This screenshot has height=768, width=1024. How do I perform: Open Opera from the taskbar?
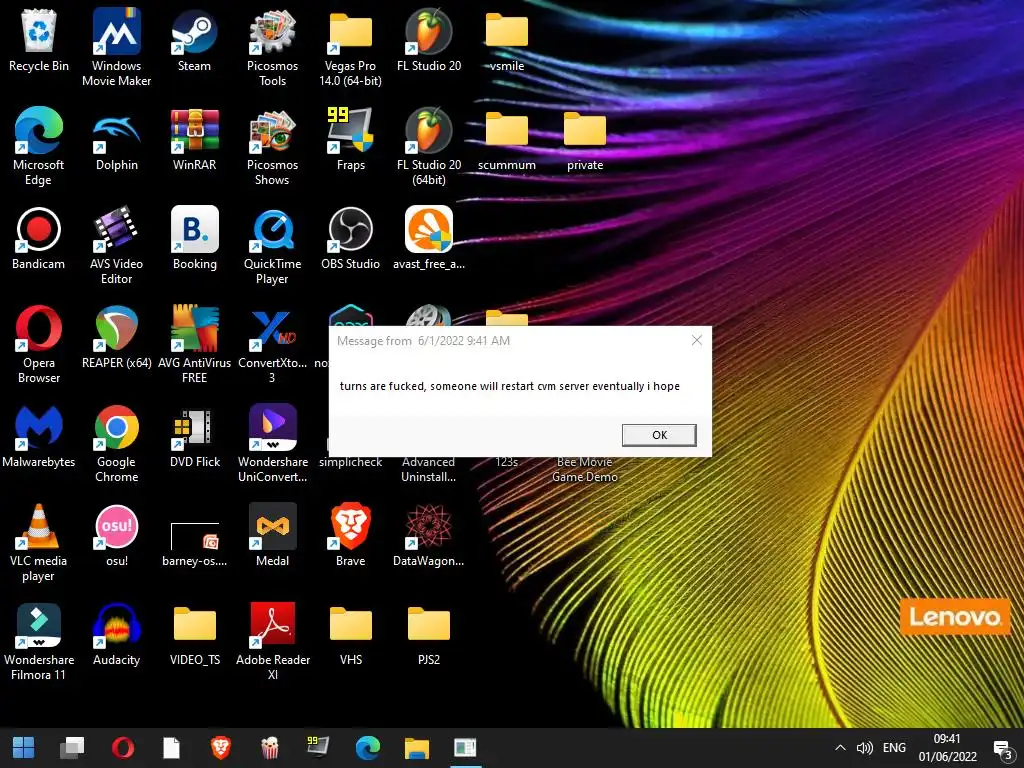(x=122, y=748)
